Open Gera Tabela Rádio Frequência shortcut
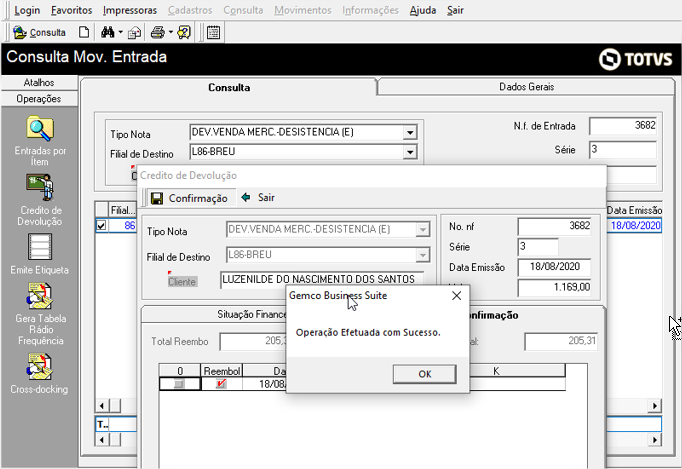Image resolution: width=682 pixels, height=469 pixels. click(x=40, y=314)
